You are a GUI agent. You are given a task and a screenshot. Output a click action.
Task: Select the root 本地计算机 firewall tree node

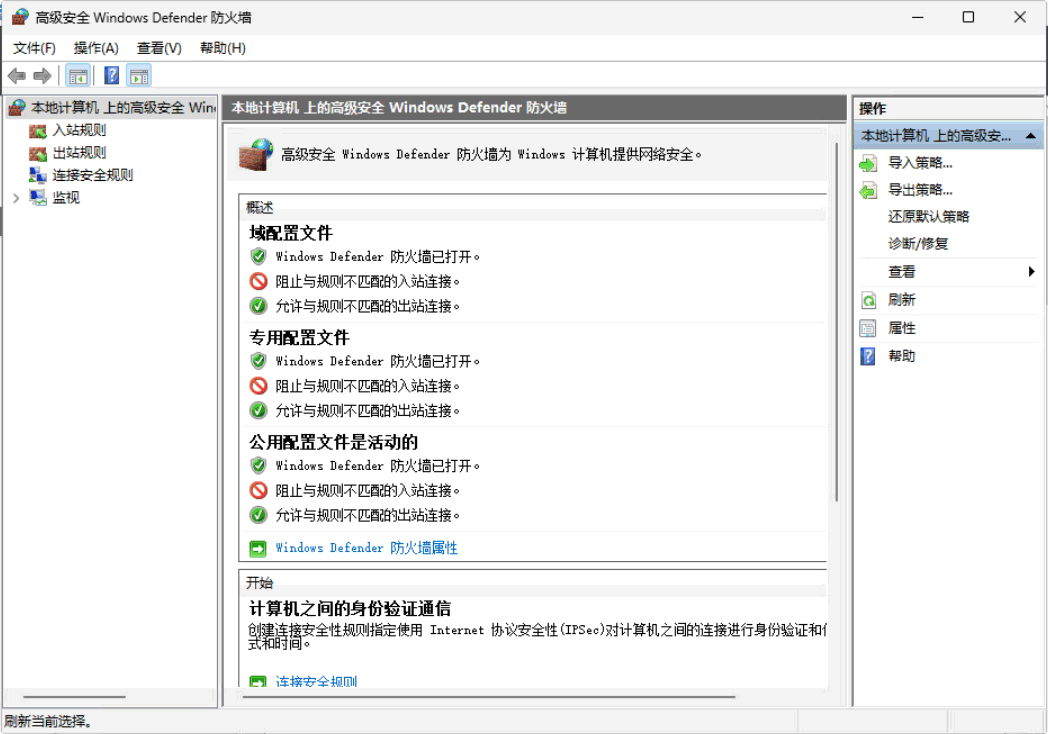[124, 108]
